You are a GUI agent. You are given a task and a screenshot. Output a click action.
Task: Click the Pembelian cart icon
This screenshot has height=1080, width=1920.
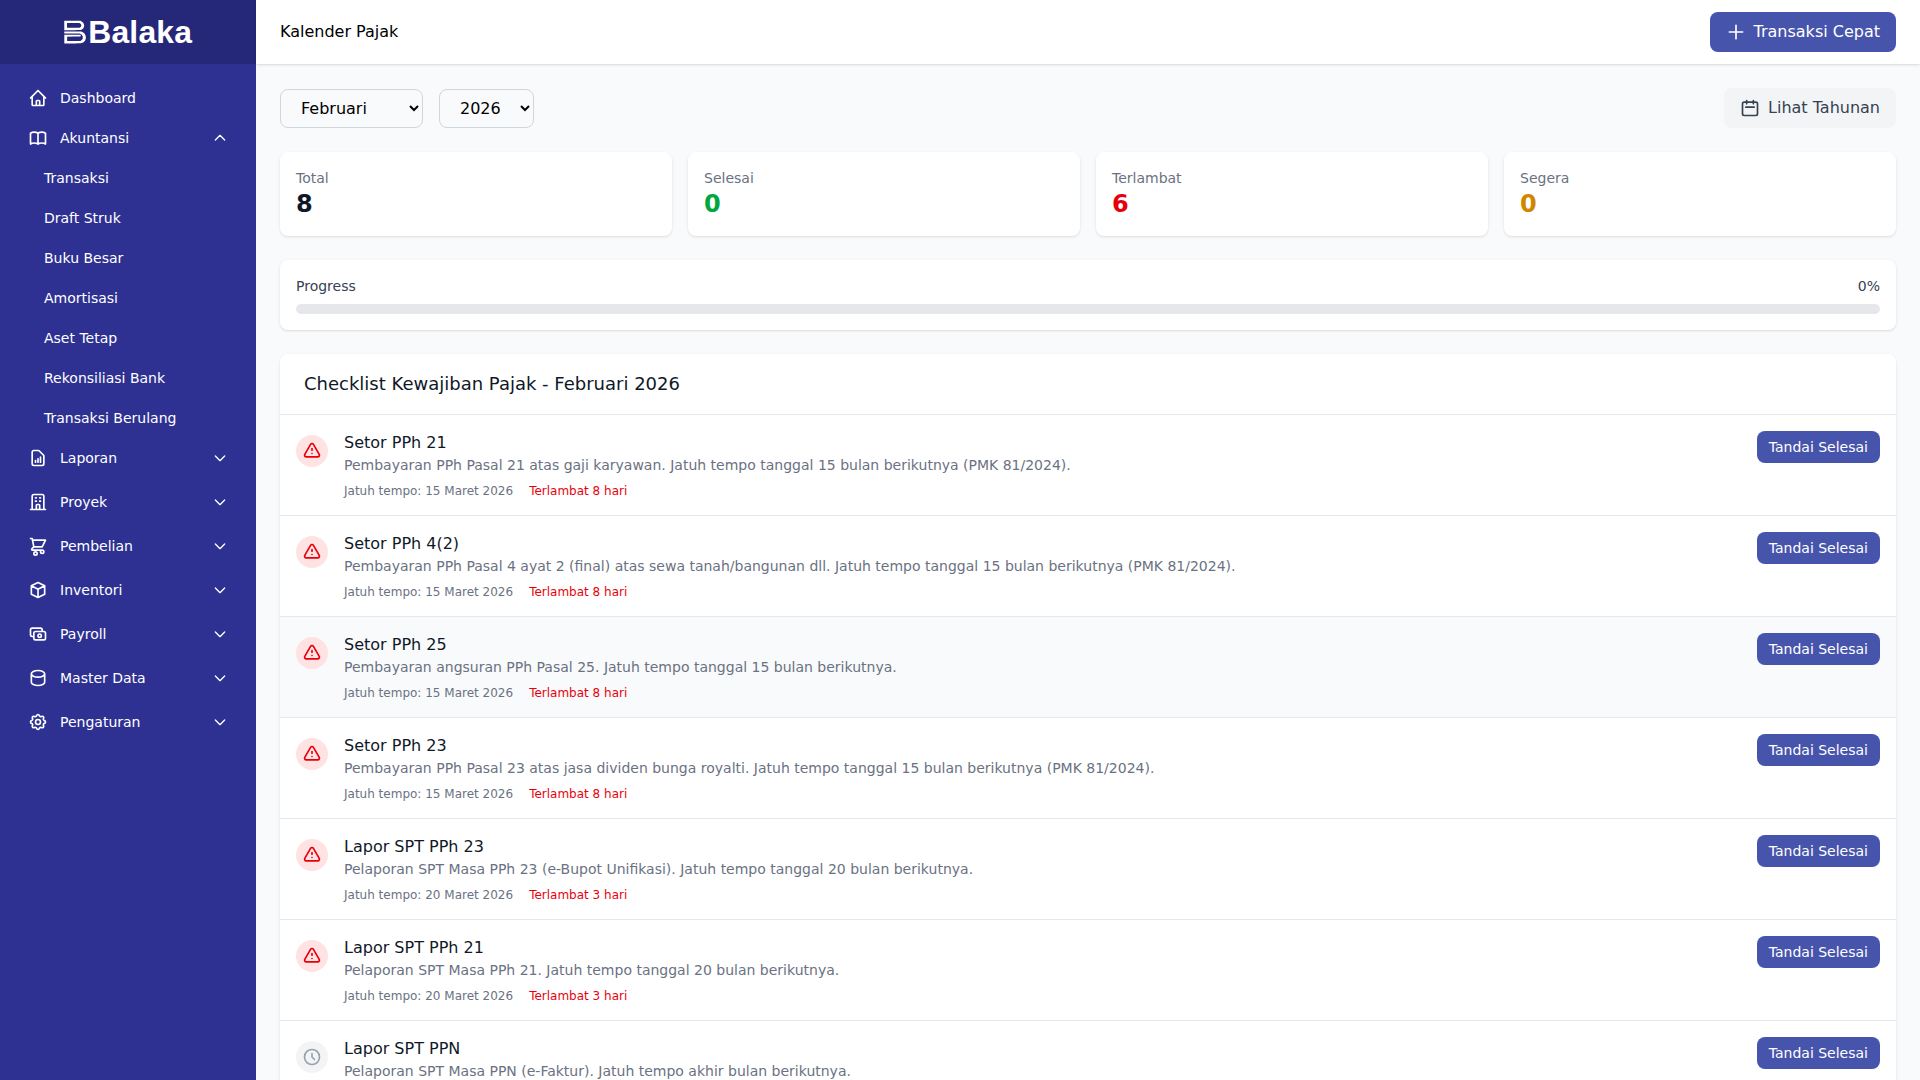pyautogui.click(x=38, y=546)
